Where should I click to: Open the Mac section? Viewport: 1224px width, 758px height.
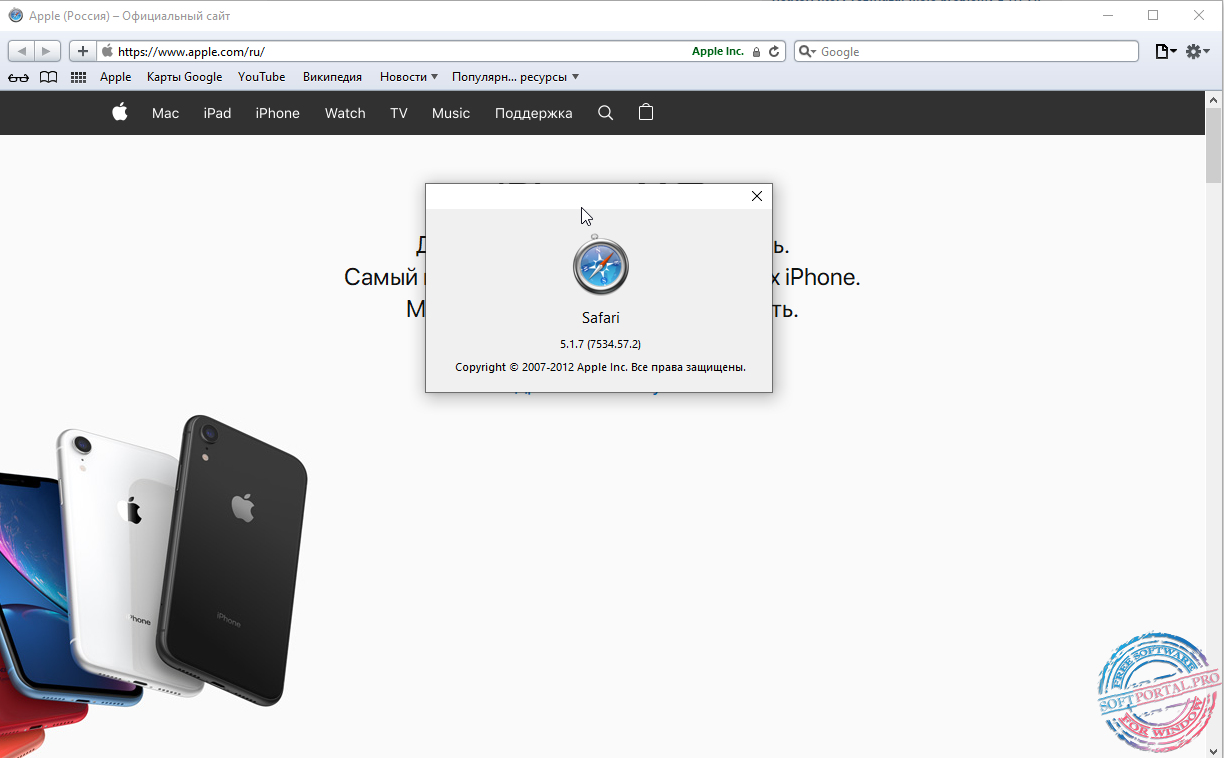click(x=165, y=113)
